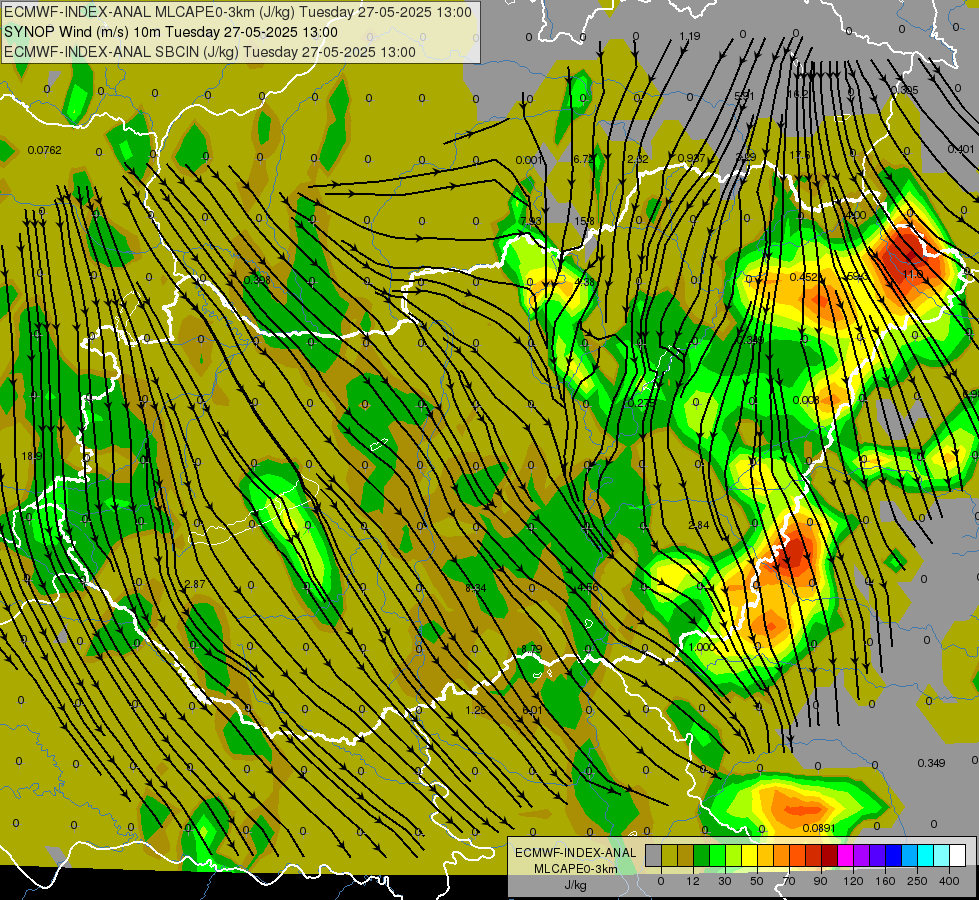Click the J/kg unit label in legend
Image resolution: width=979 pixels, height=900 pixels.
click(575, 885)
